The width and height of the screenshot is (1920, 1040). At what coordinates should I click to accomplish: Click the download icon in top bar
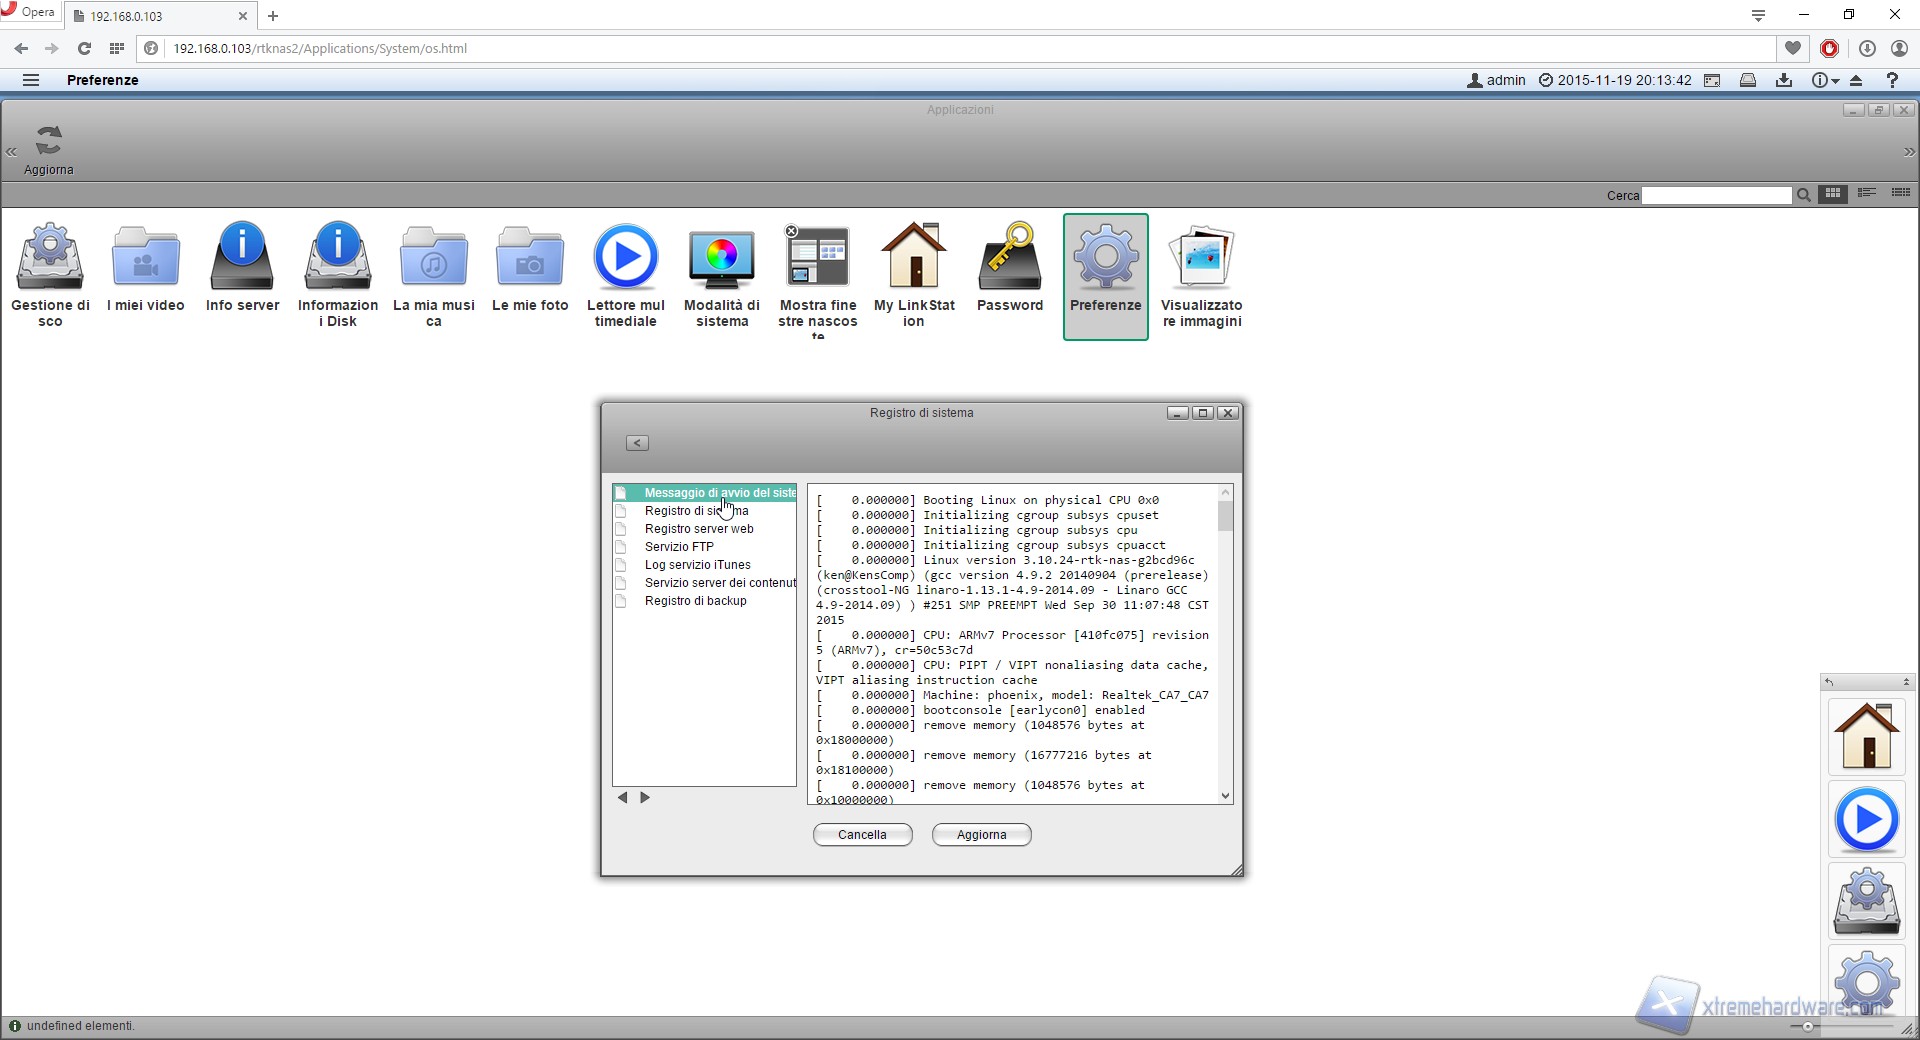point(1784,80)
